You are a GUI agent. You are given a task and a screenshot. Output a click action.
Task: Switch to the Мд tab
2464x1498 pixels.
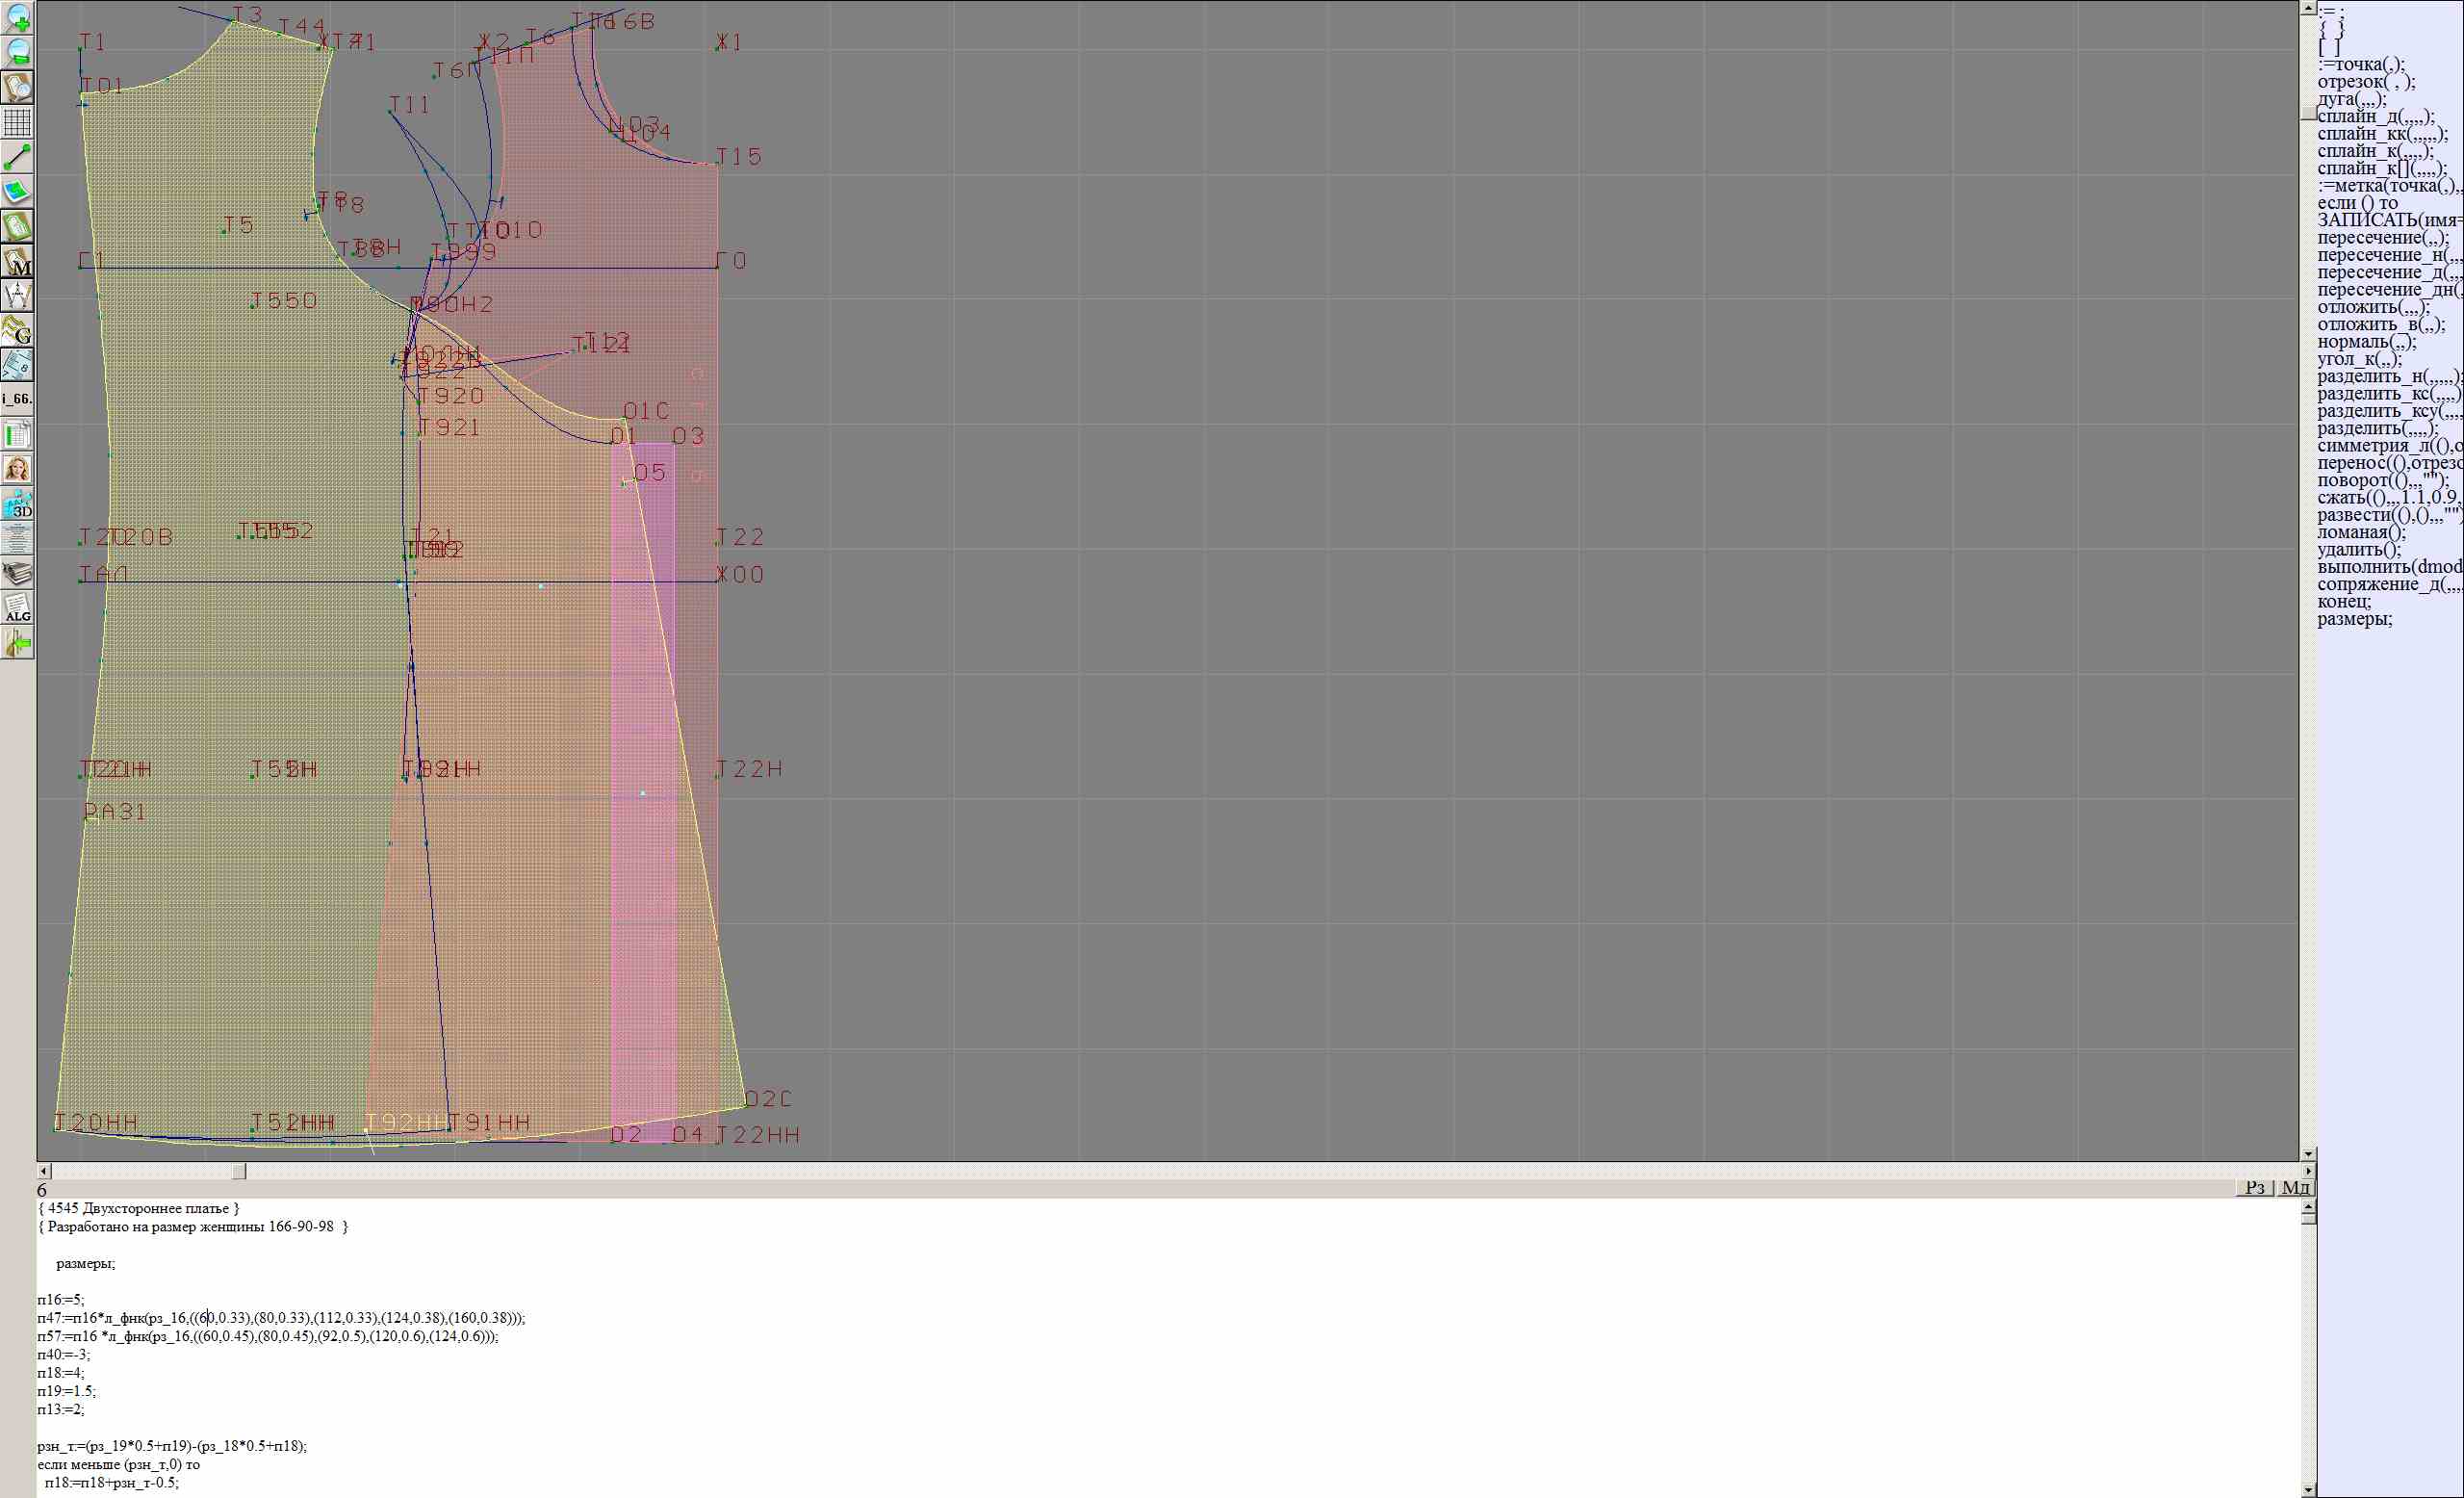click(x=2295, y=1187)
